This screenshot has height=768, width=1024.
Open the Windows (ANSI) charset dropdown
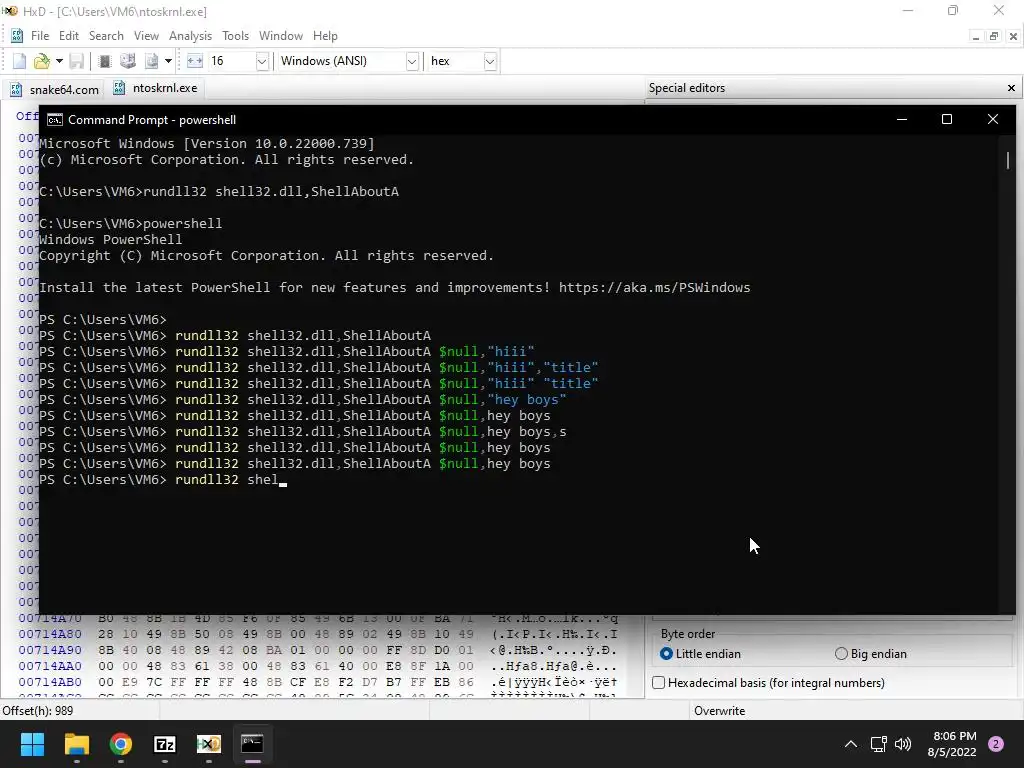(411, 61)
